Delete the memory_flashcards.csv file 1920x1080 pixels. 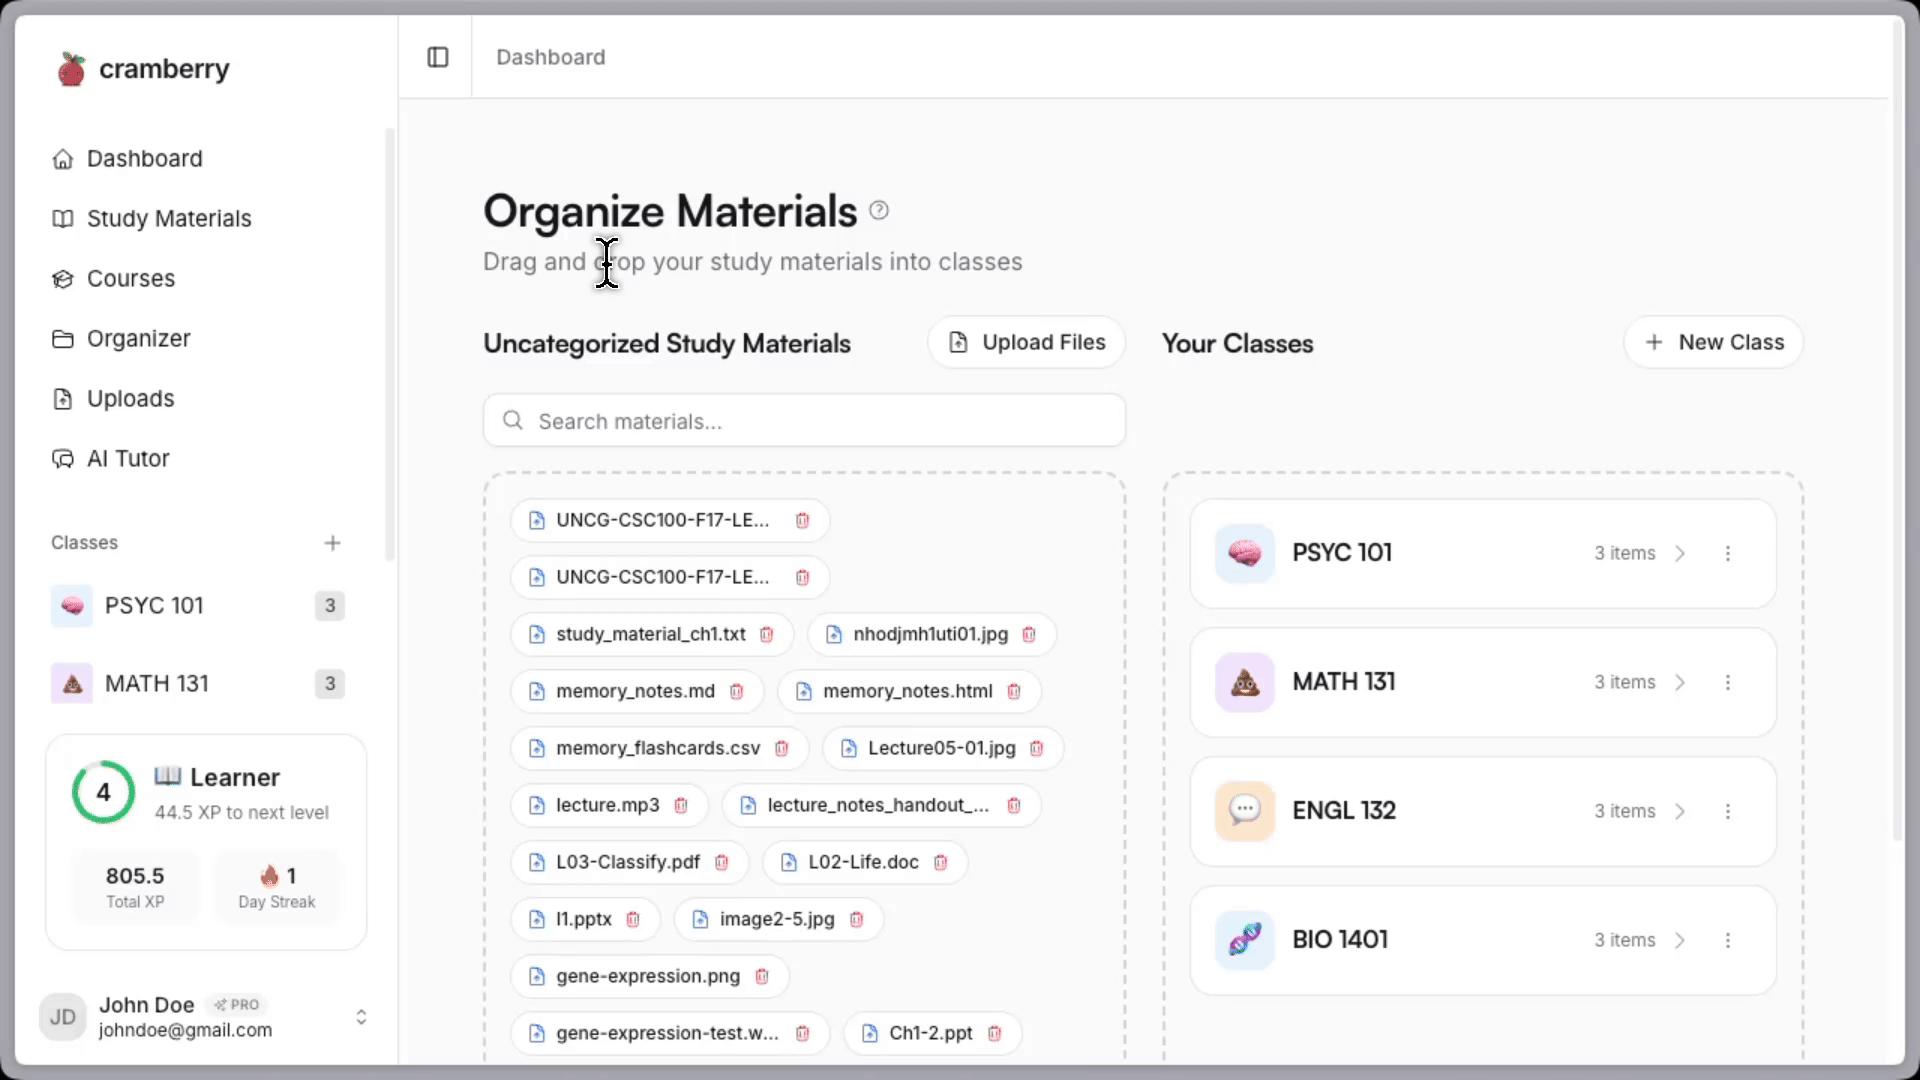tap(783, 748)
